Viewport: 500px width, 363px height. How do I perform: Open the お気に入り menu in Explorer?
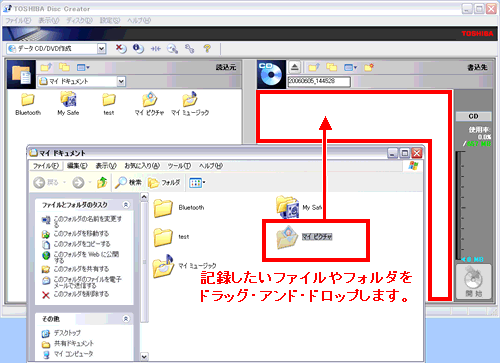tap(142, 166)
